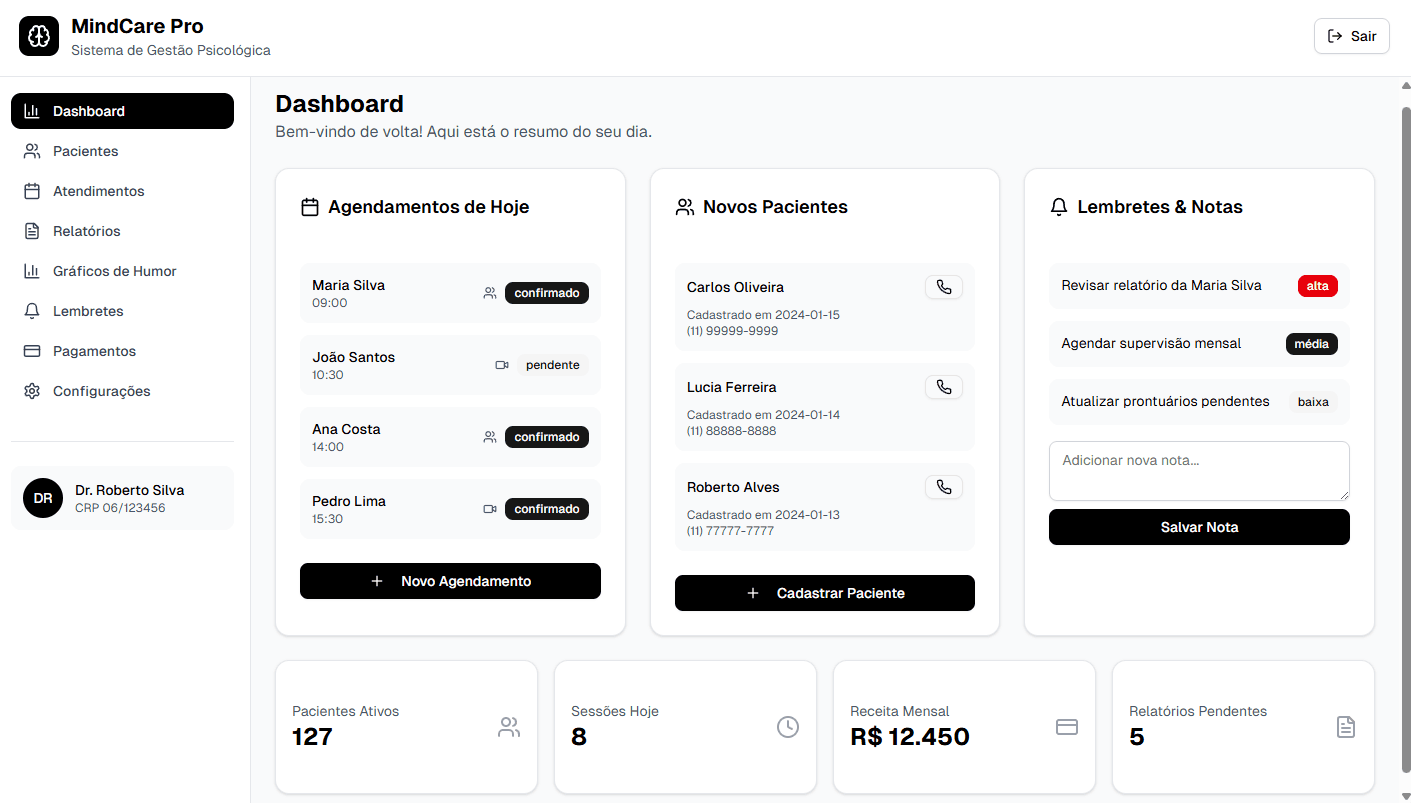
Task: Toggle the 'pendente' badge for João Santos
Action: pos(552,365)
